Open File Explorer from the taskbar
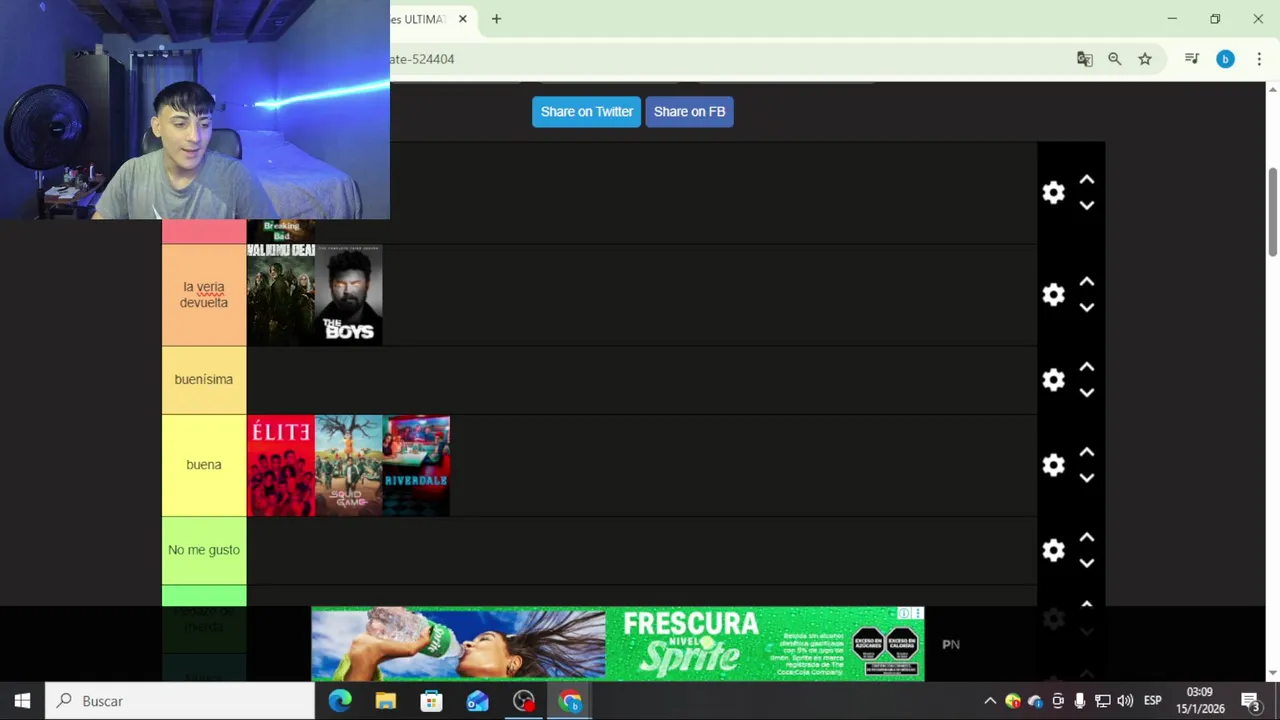Image resolution: width=1280 pixels, height=720 pixels. pos(386,701)
